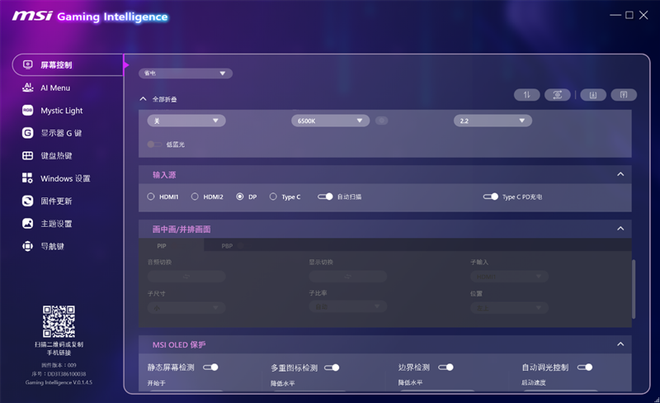
Task: Click 全部折叠 collapse all
Action: (164, 99)
